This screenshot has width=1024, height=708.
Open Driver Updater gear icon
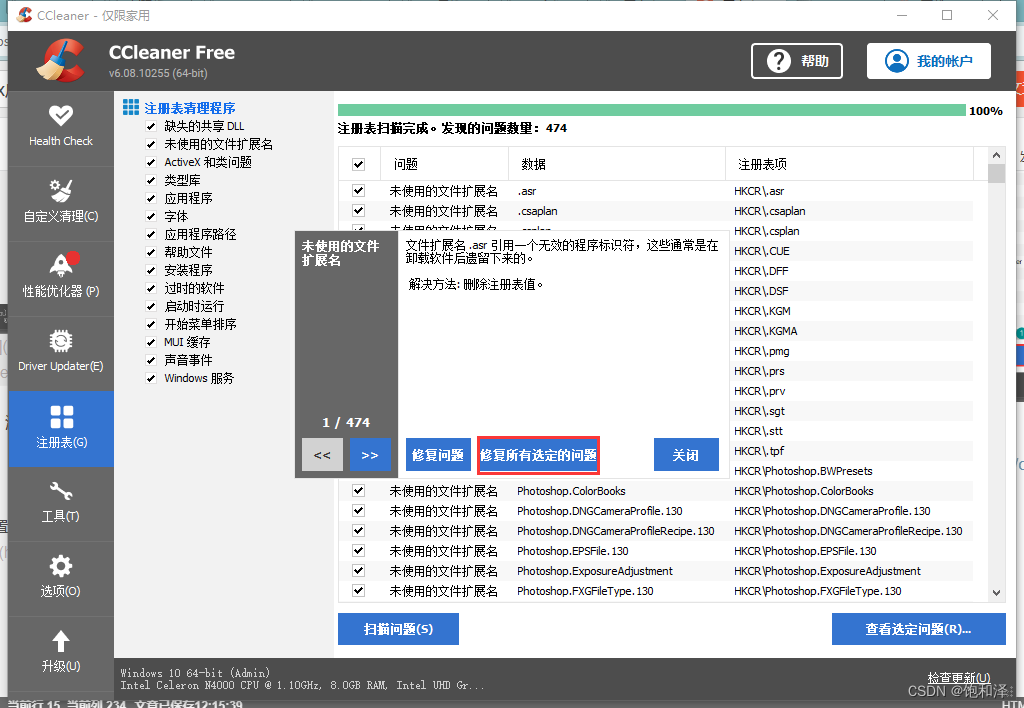point(61,341)
